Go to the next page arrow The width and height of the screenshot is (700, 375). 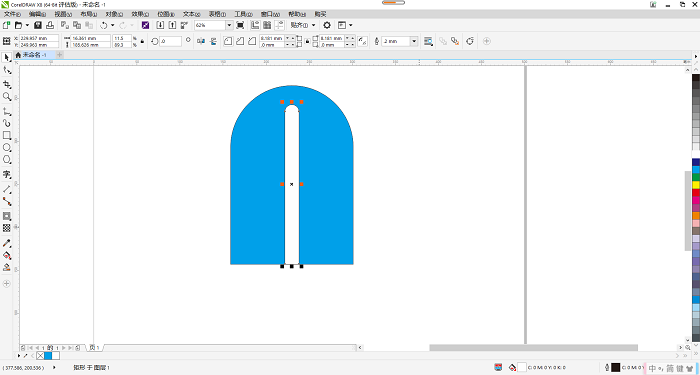click(x=63, y=347)
